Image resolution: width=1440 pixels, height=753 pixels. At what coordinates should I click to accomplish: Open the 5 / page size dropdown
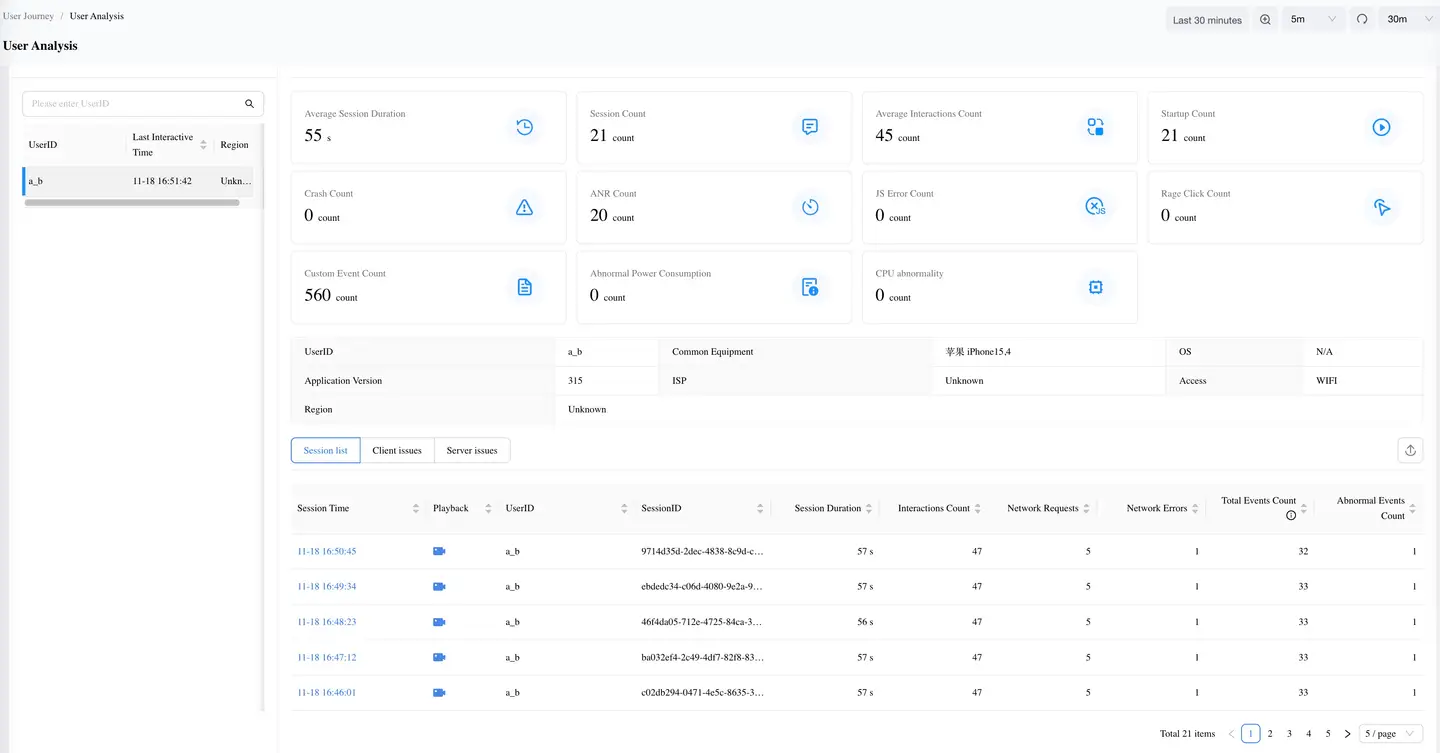point(1391,734)
